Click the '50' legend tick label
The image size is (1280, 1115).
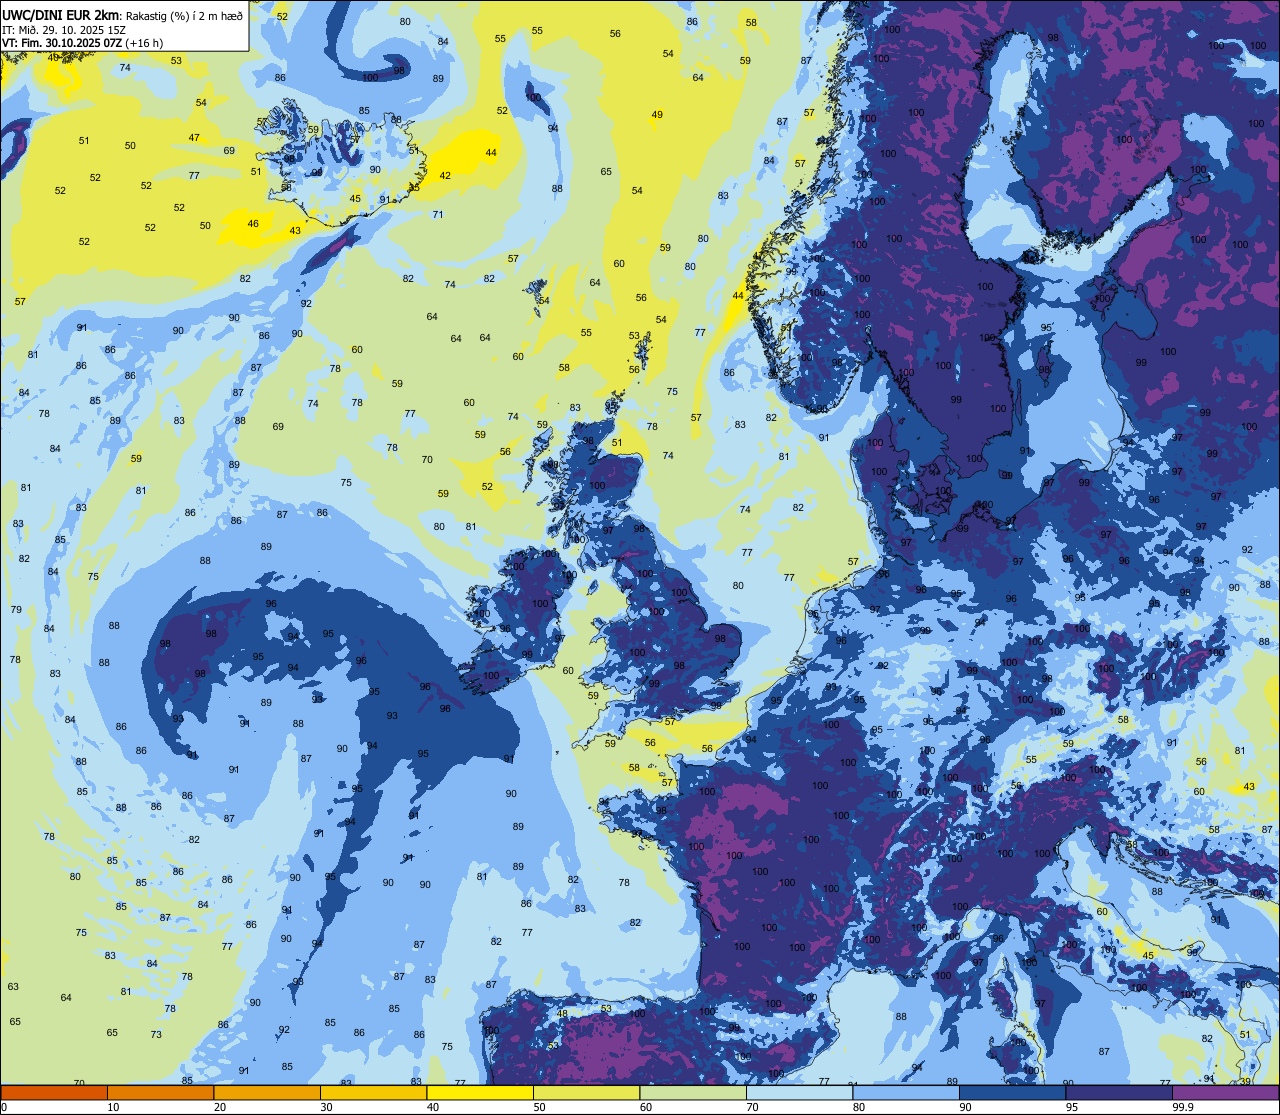pos(539,1107)
